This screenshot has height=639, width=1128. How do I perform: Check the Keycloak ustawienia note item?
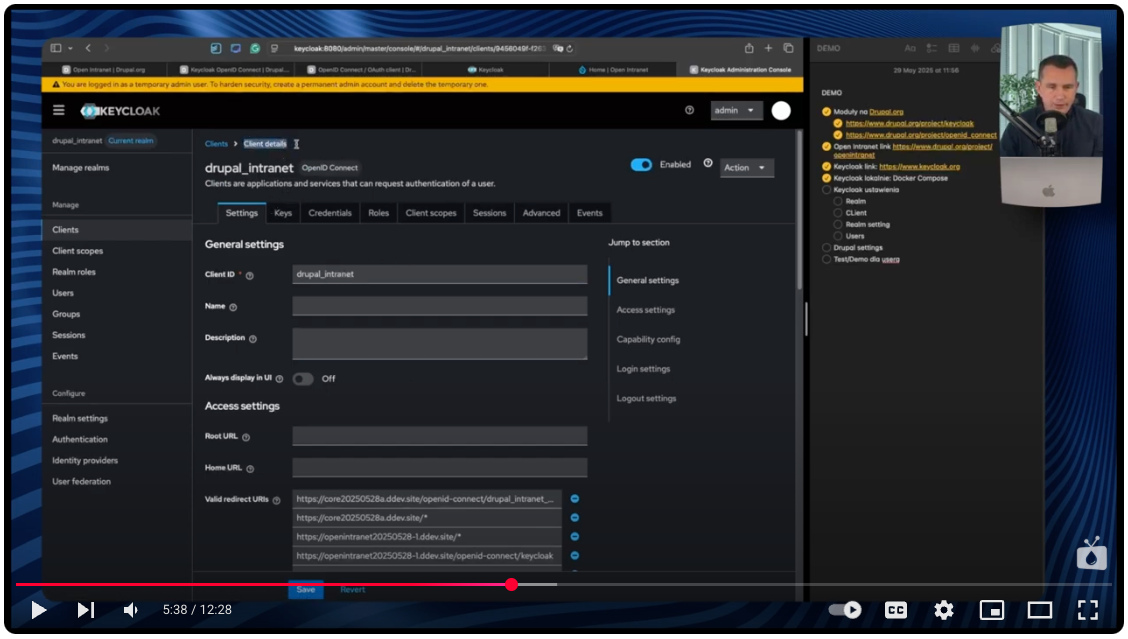click(x=827, y=189)
